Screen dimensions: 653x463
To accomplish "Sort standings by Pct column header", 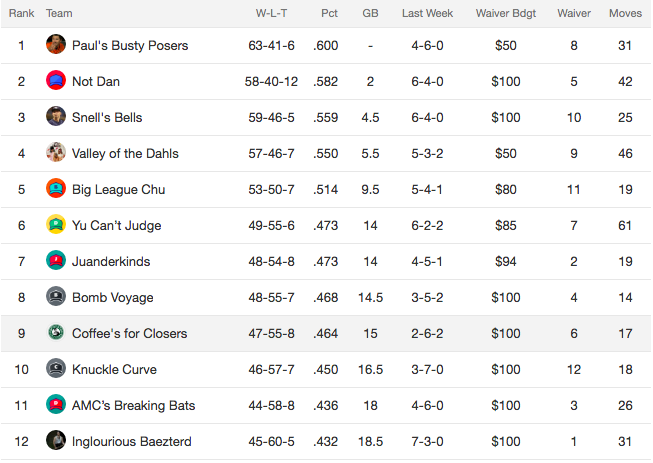I will pyautogui.click(x=329, y=13).
